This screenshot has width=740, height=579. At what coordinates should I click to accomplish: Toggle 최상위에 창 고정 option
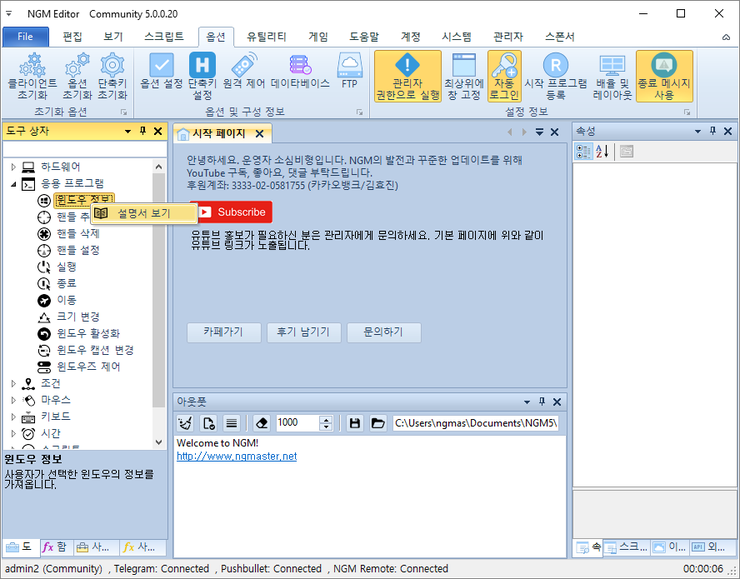pyautogui.click(x=464, y=76)
